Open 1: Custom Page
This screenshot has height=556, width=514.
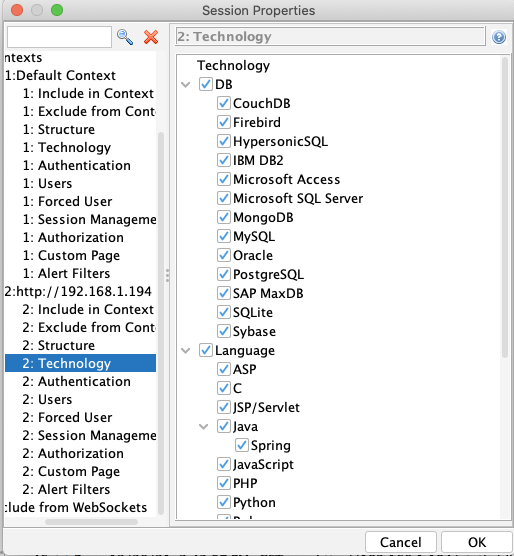(71, 256)
